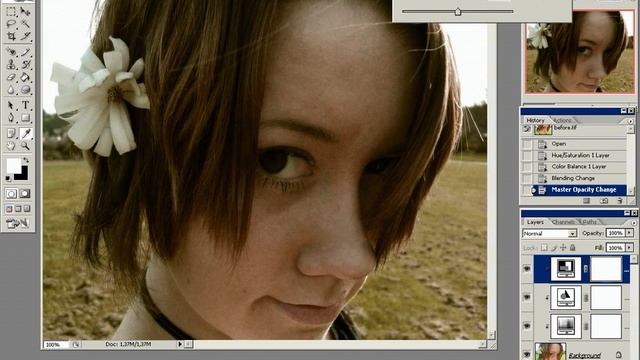The height and width of the screenshot is (360, 640).
Task: Delete current history state trash icon
Action: point(620,201)
